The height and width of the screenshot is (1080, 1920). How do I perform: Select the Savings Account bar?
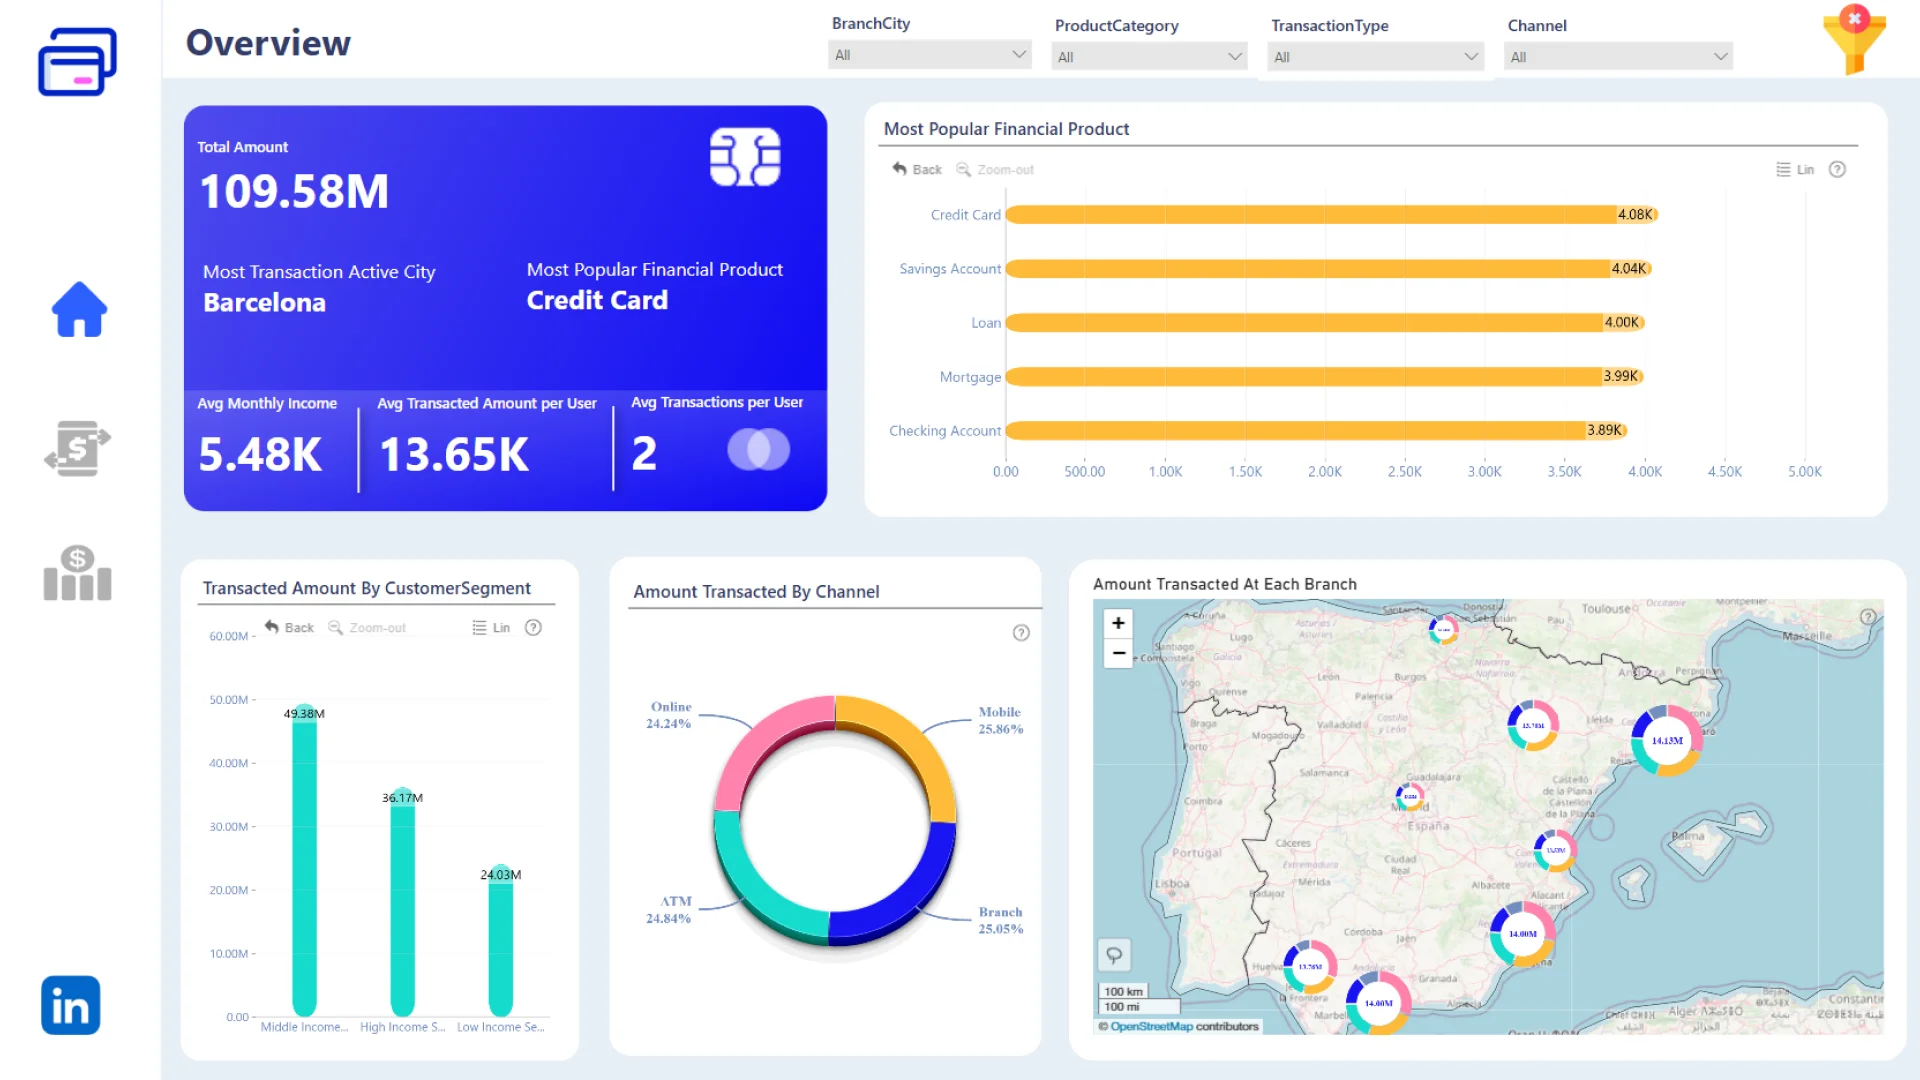[1328, 268]
